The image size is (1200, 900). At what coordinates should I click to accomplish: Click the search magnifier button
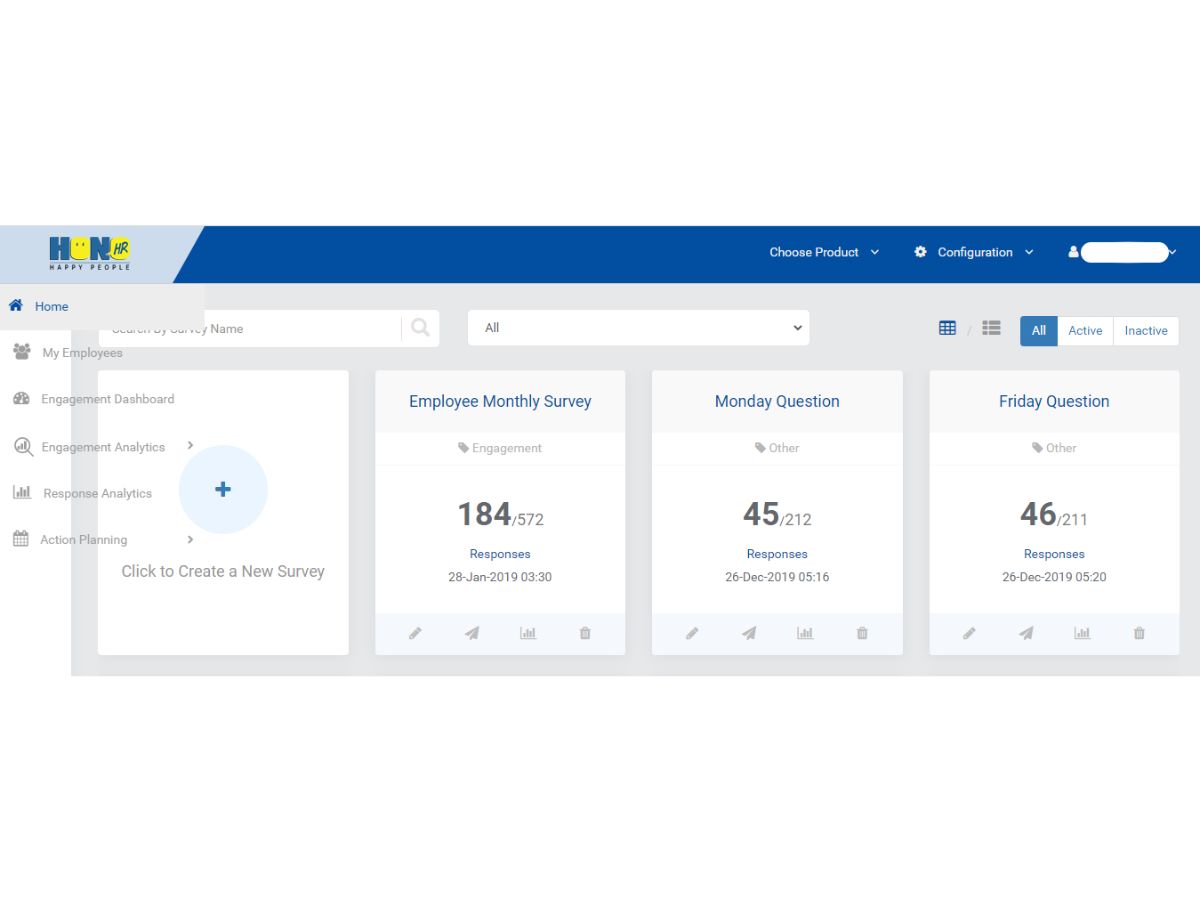pos(420,328)
